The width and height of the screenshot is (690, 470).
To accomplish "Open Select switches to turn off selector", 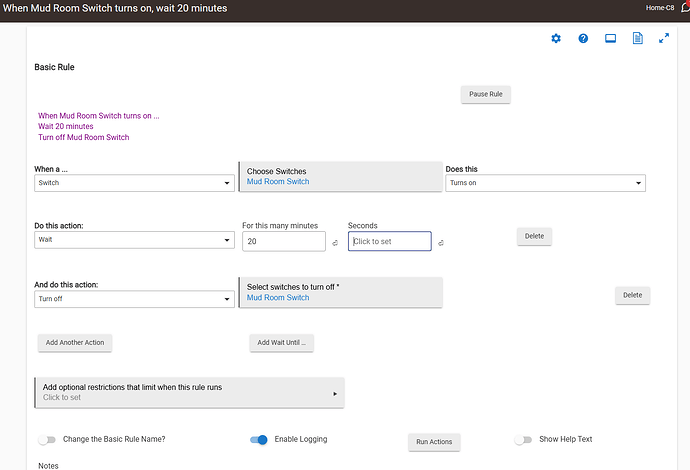I will coord(341,292).
